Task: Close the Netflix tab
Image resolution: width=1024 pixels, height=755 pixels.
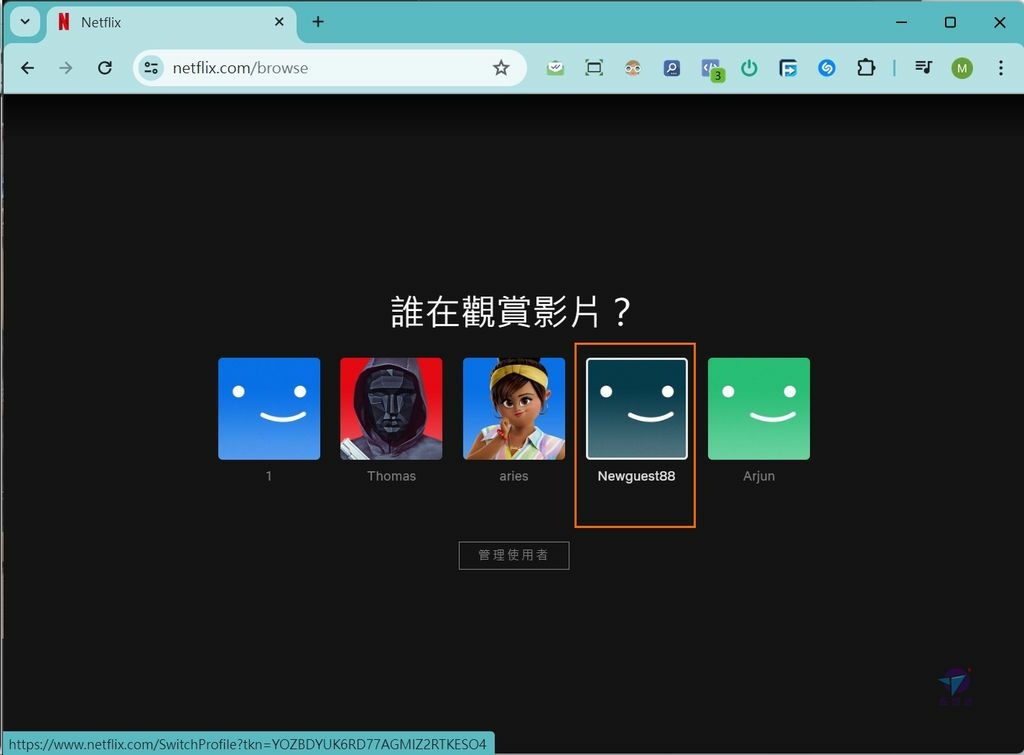Action: [x=280, y=22]
